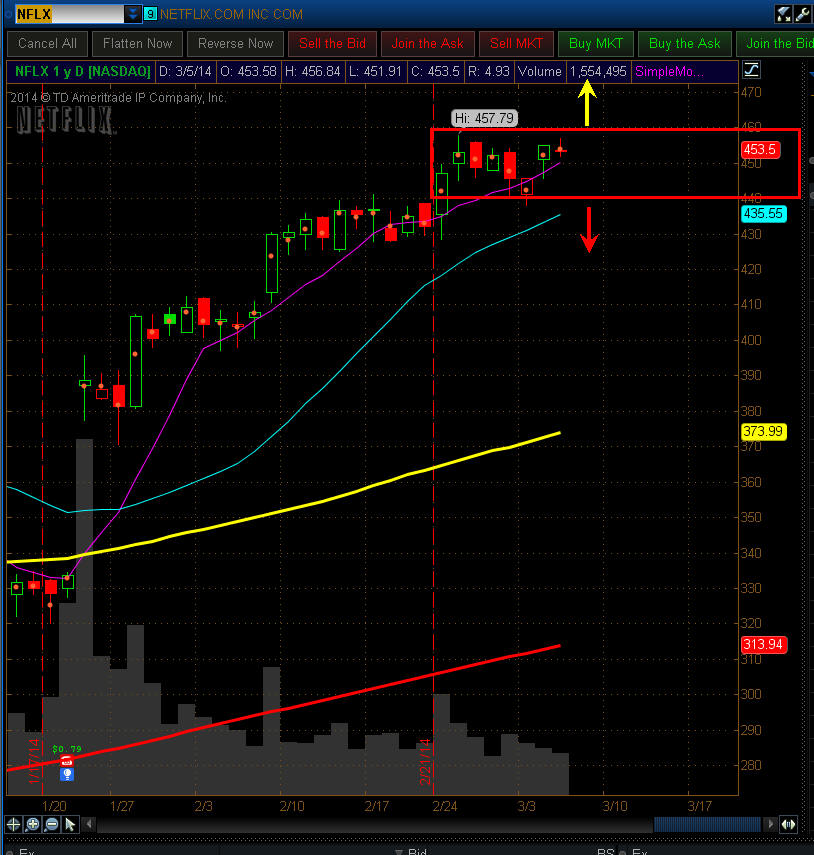Click the D: 3/5/14 date field

tap(185, 71)
